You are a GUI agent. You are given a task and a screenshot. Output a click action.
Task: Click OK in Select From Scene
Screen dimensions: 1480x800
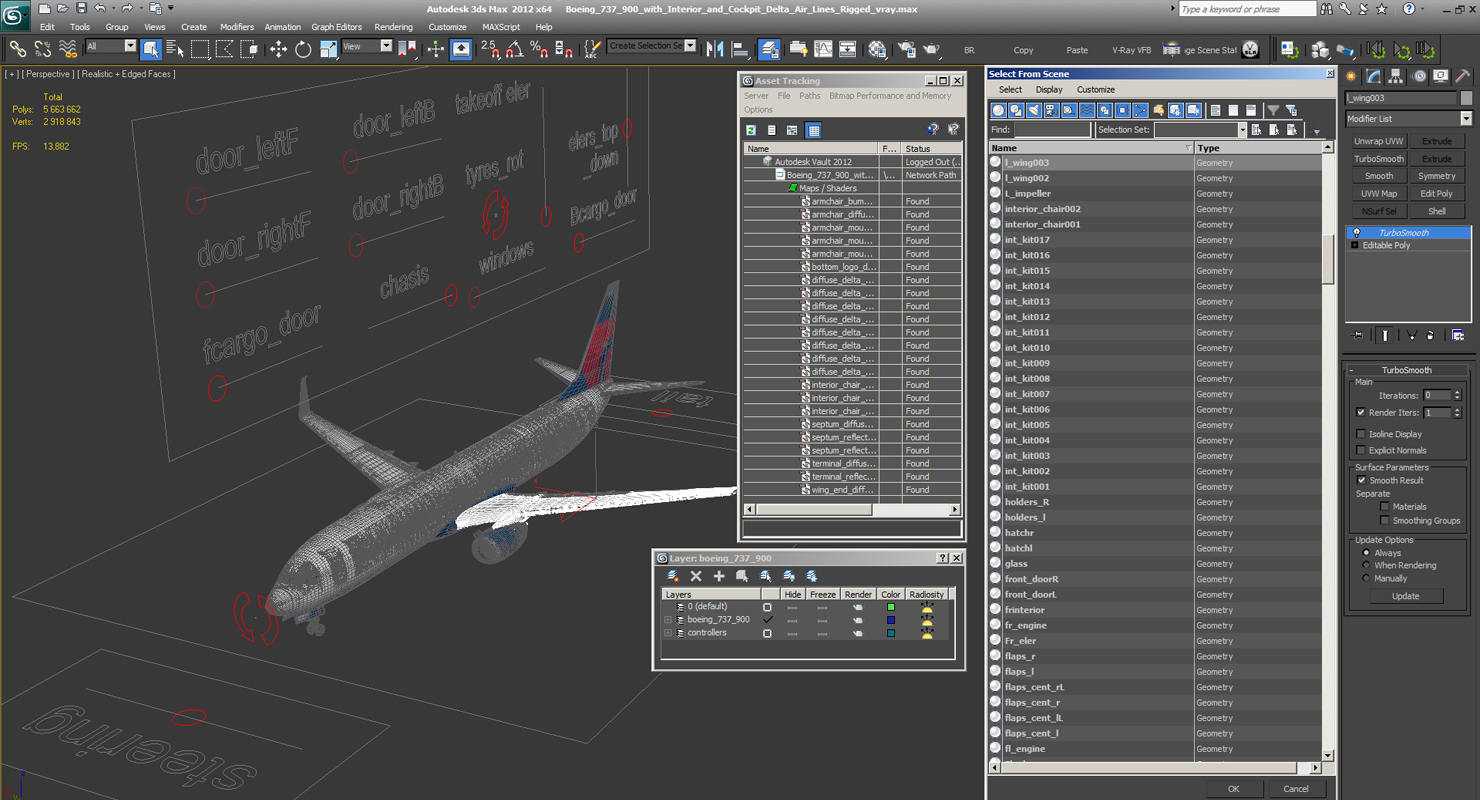[1233, 788]
